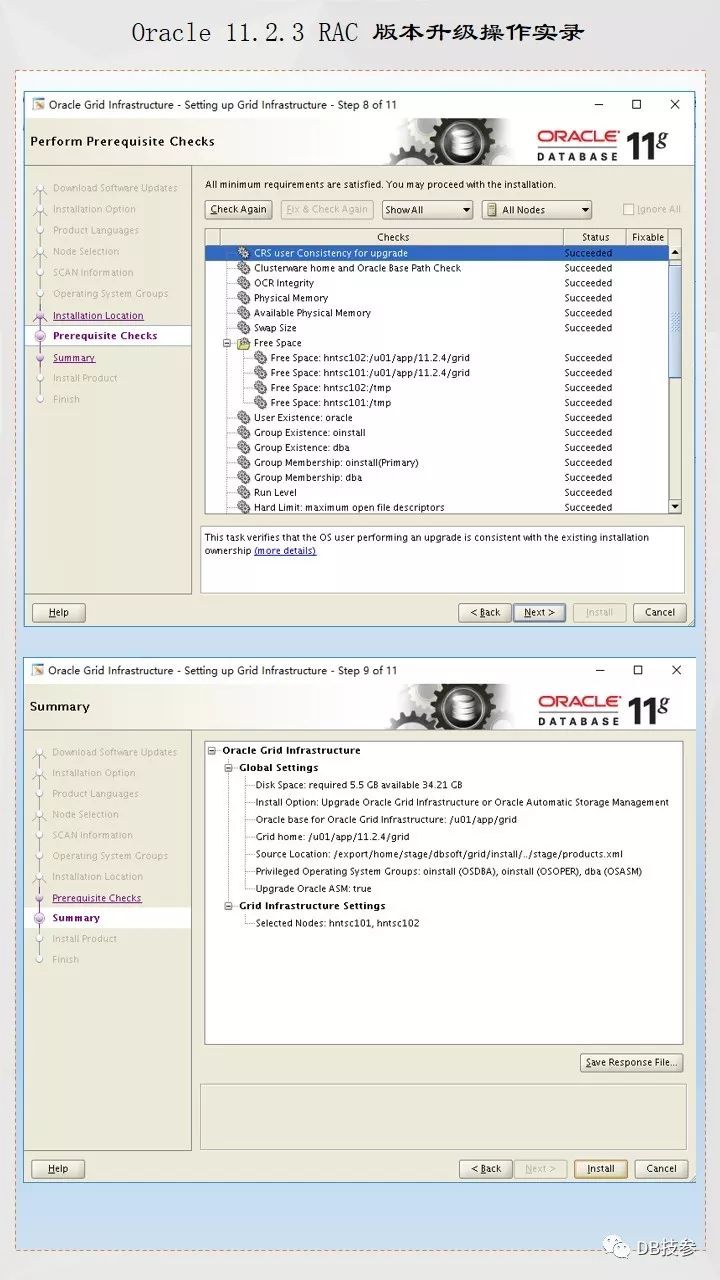Collapse Grid Infrastructure Settings tree node
This screenshot has height=1280, width=720.
[229, 906]
